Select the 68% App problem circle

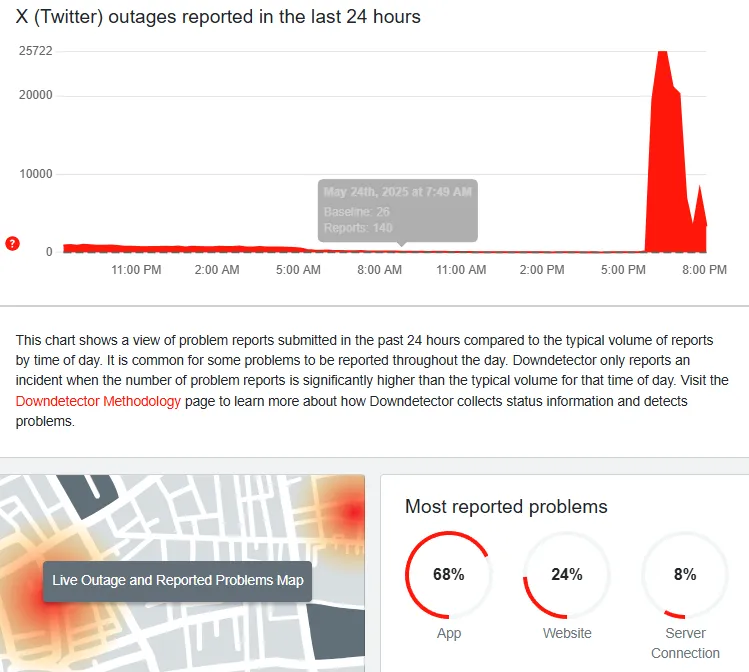449,574
